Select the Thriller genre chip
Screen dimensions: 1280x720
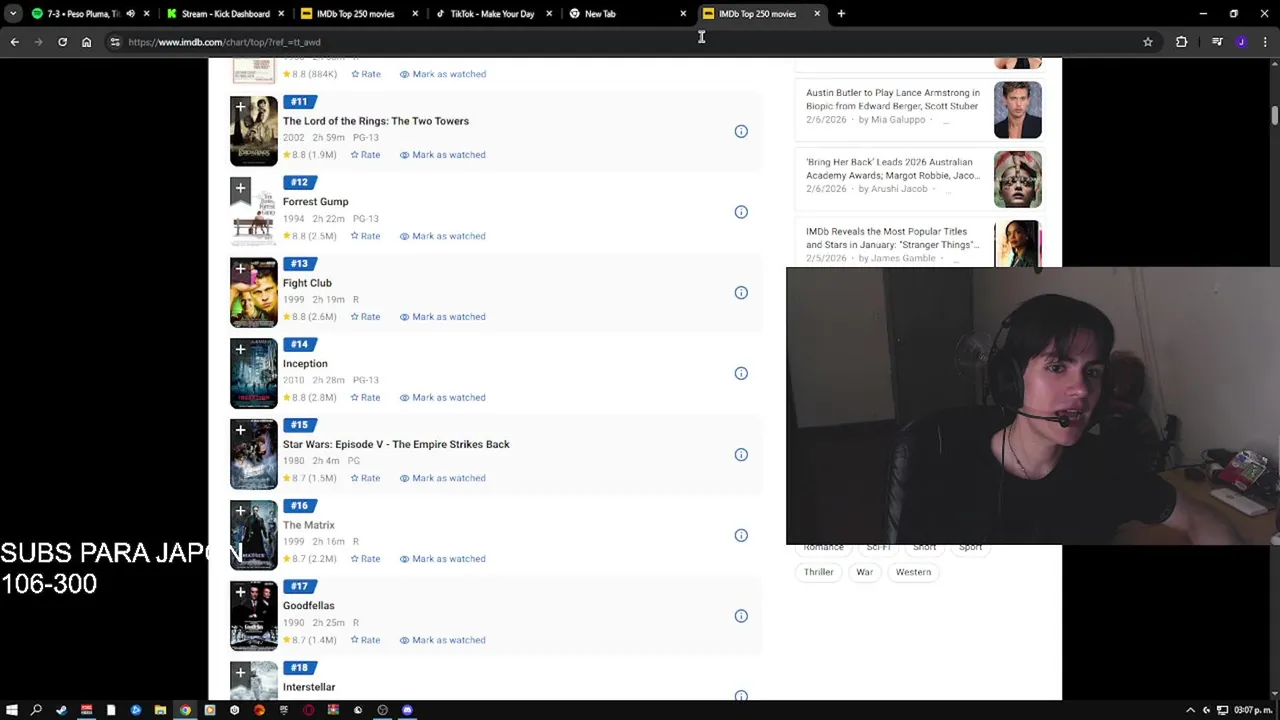(x=819, y=572)
